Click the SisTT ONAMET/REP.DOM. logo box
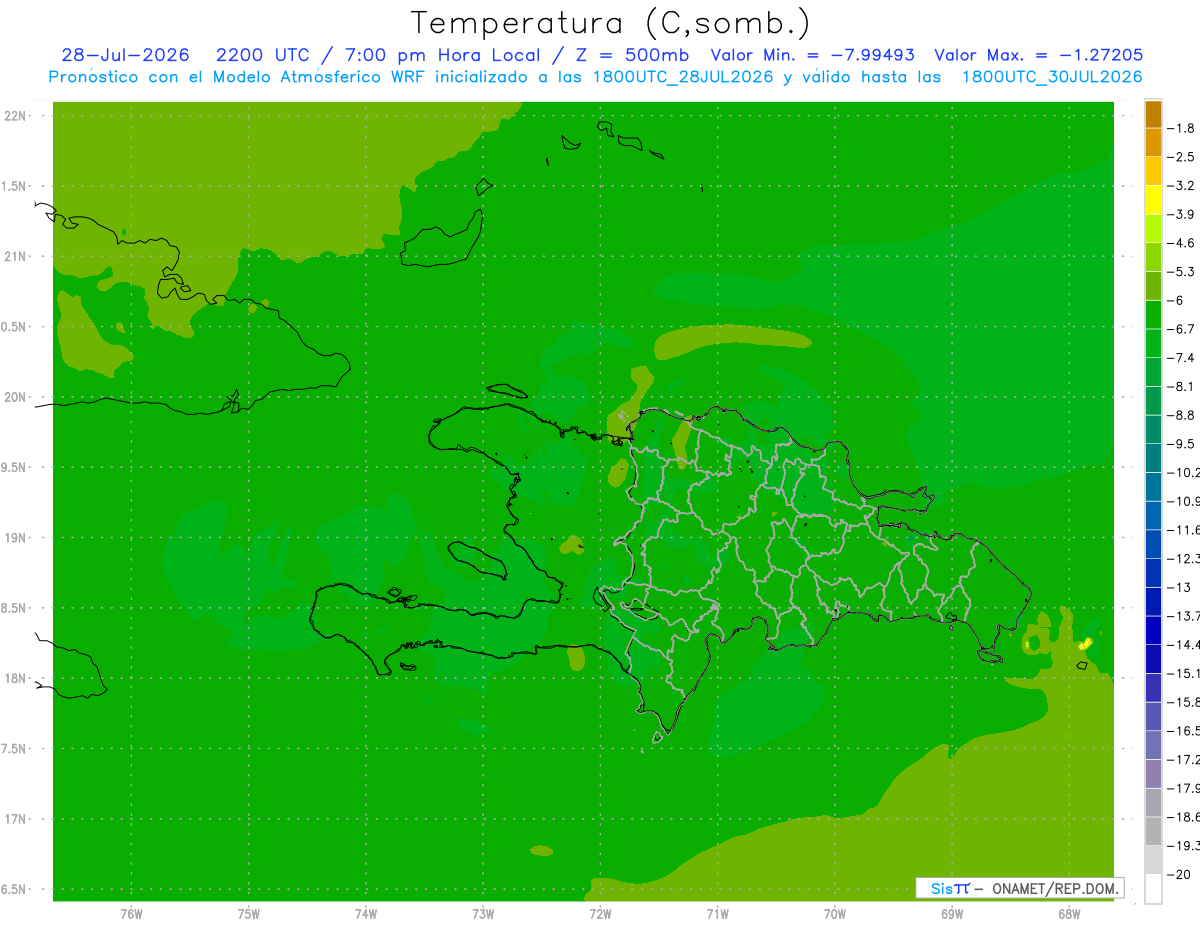 (x=1019, y=888)
